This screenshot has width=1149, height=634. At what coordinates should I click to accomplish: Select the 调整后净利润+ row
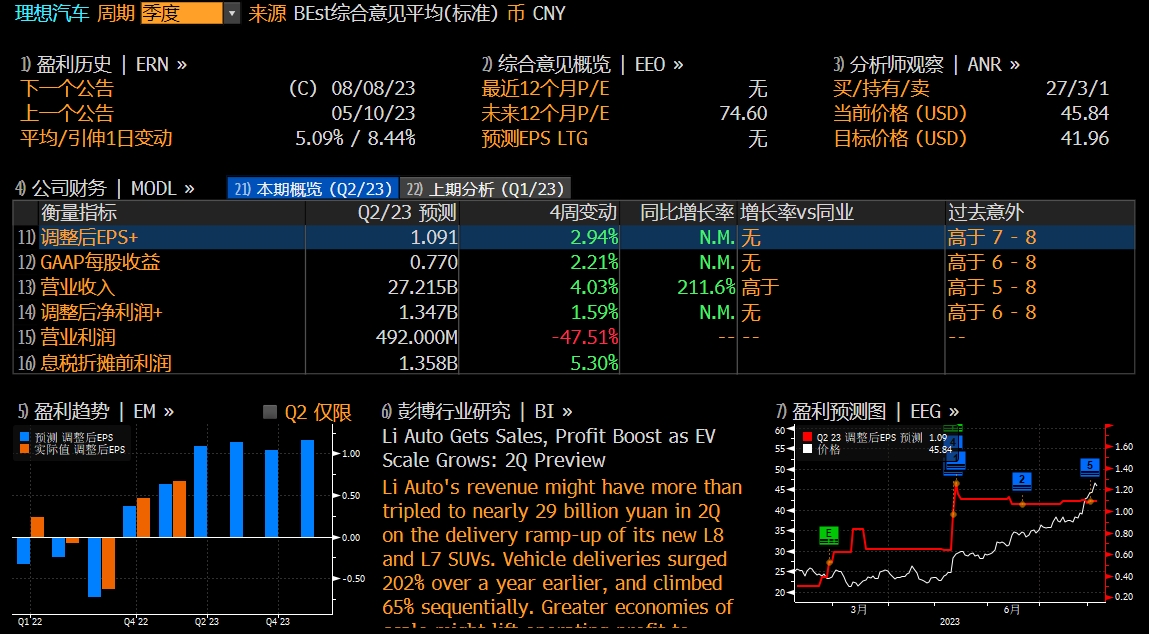(x=574, y=312)
